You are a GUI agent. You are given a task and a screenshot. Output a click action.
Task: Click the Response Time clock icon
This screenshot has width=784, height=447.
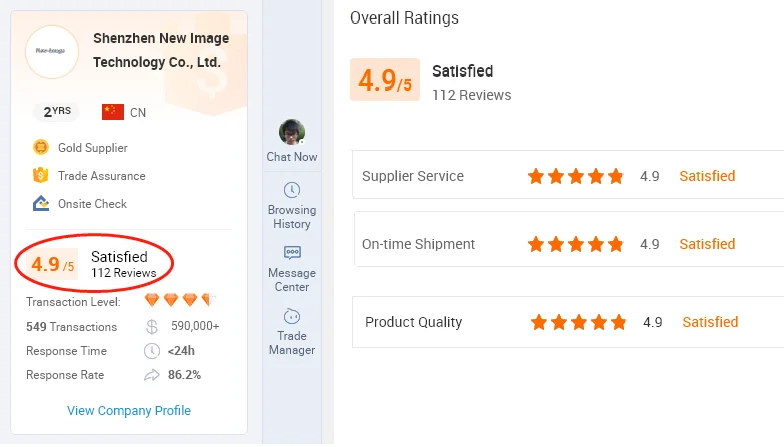[x=152, y=350]
